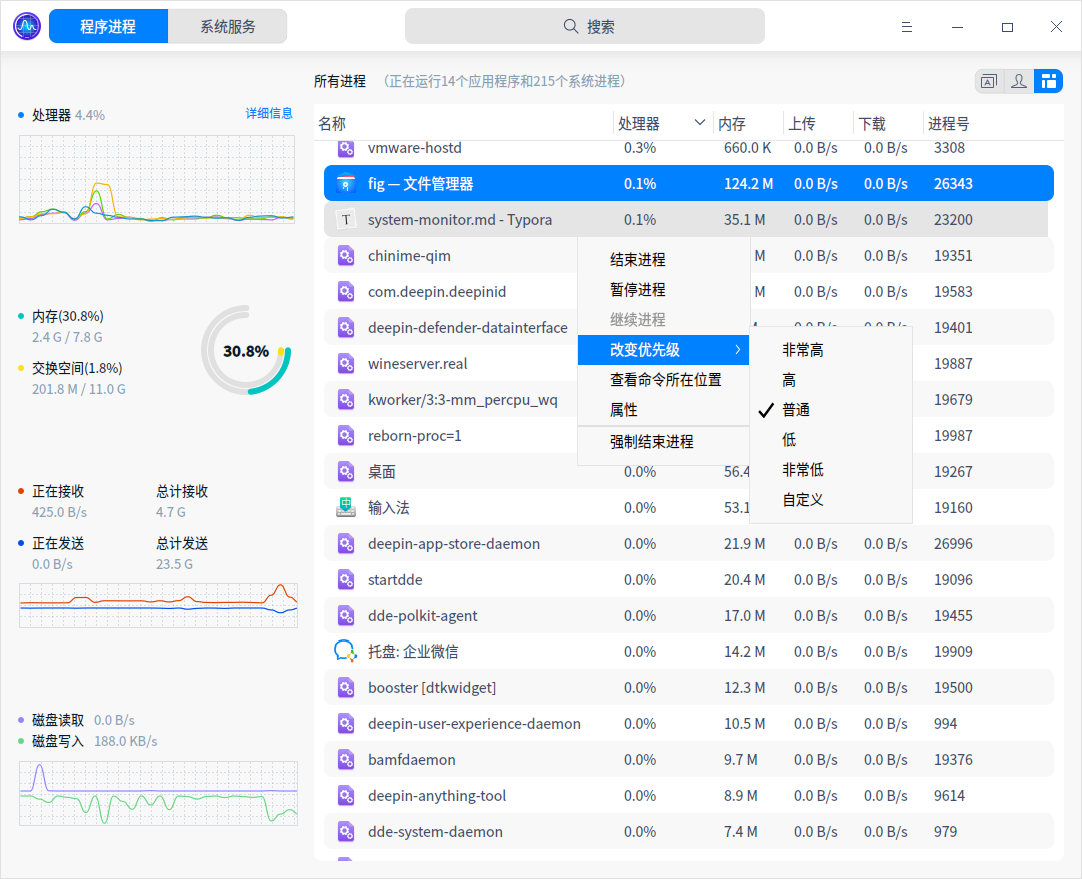Screen dimensions: 1082x879
Task: Click the wineserver.real process icon
Action: [x=346, y=364]
